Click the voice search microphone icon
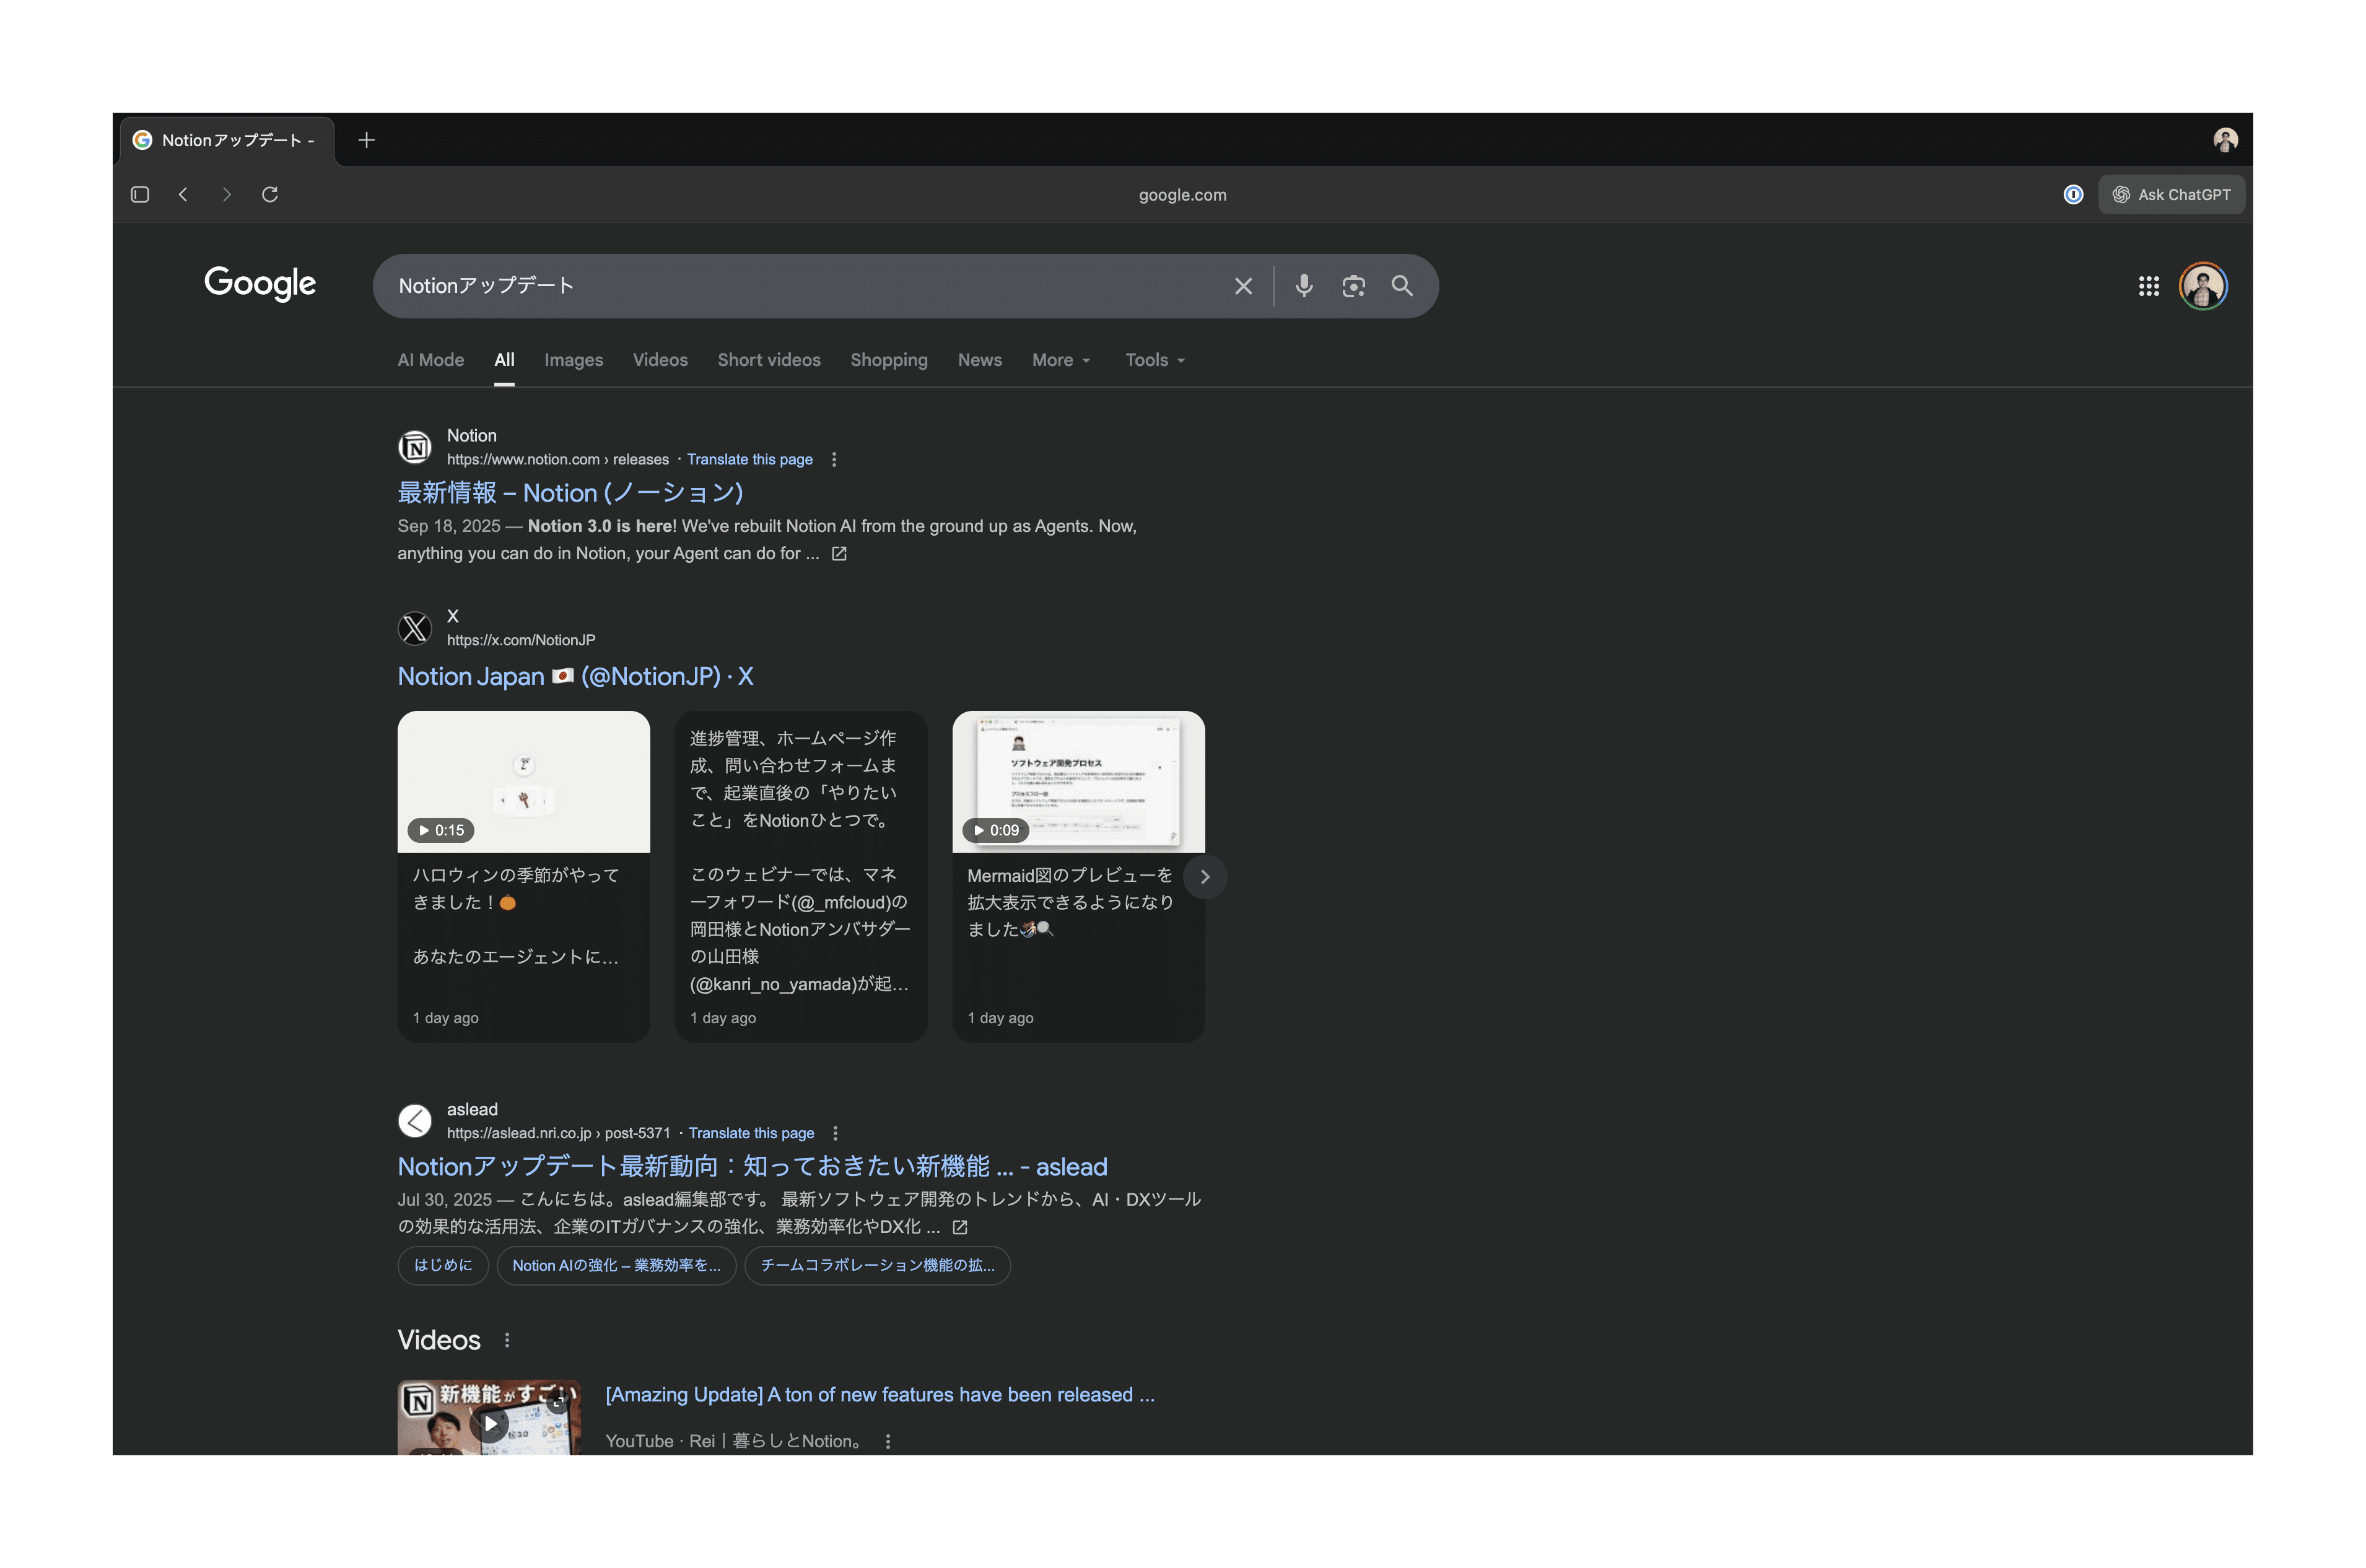 click(1303, 286)
